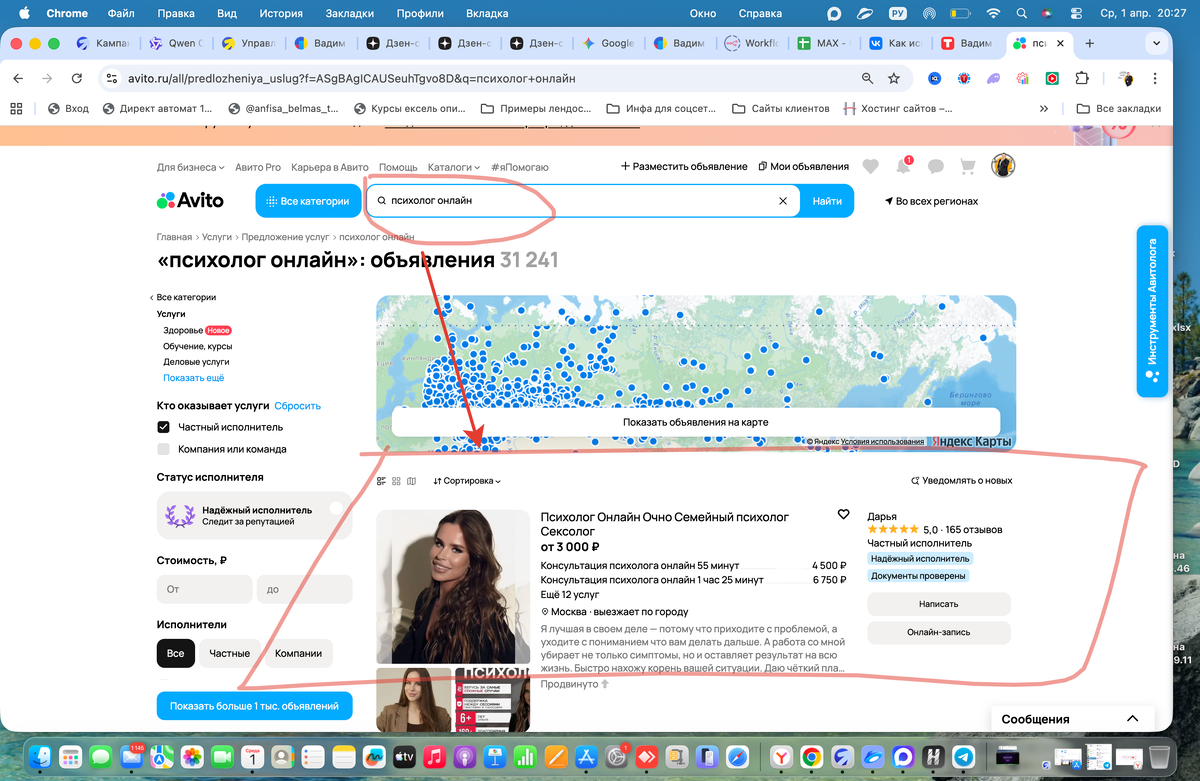Viewport: 1200px width, 781px height.
Task: Click the Сбросить filter reset link
Action: point(298,406)
